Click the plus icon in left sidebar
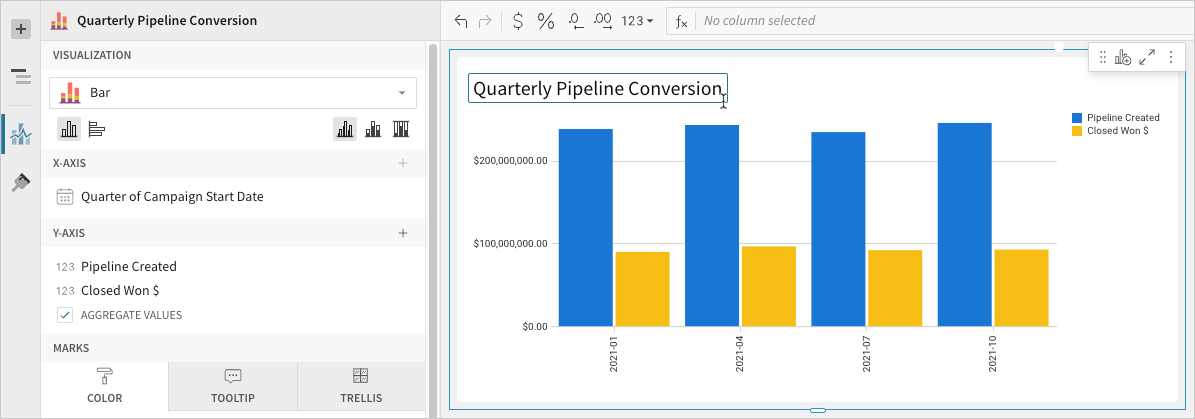The image size is (1195, 419). click(x=21, y=29)
